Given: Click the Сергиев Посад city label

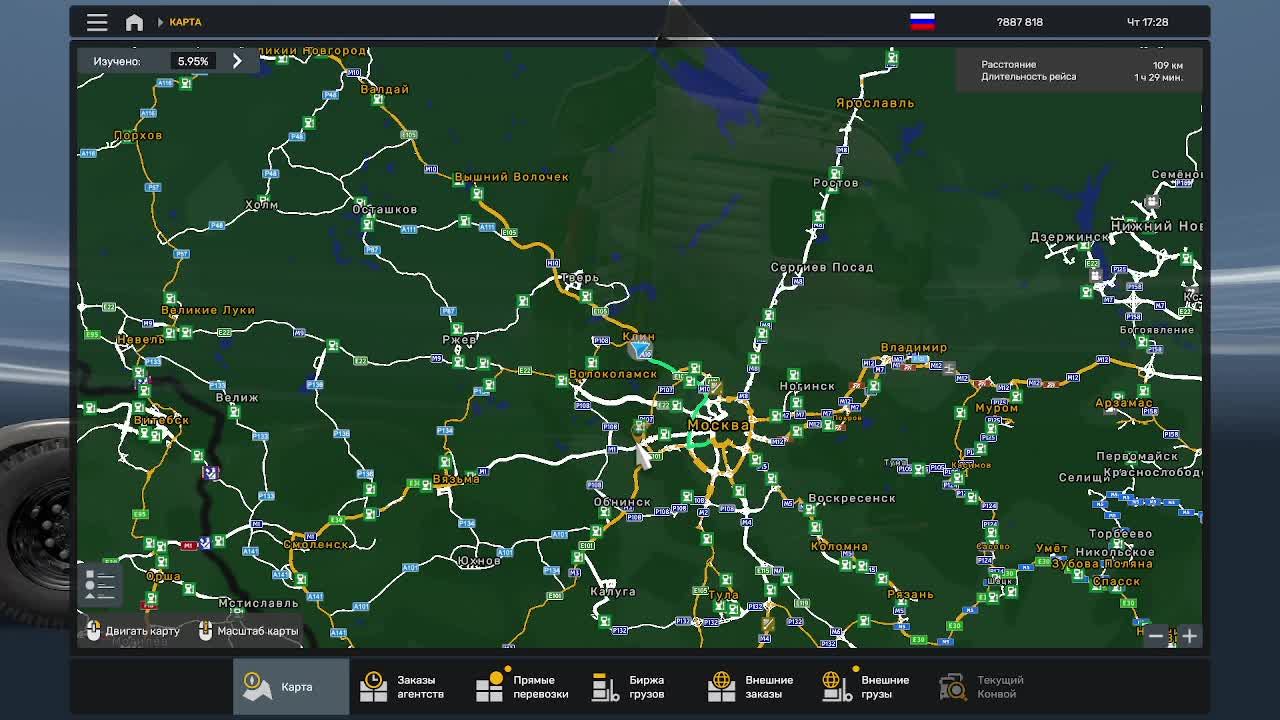Looking at the screenshot, I should [x=822, y=267].
